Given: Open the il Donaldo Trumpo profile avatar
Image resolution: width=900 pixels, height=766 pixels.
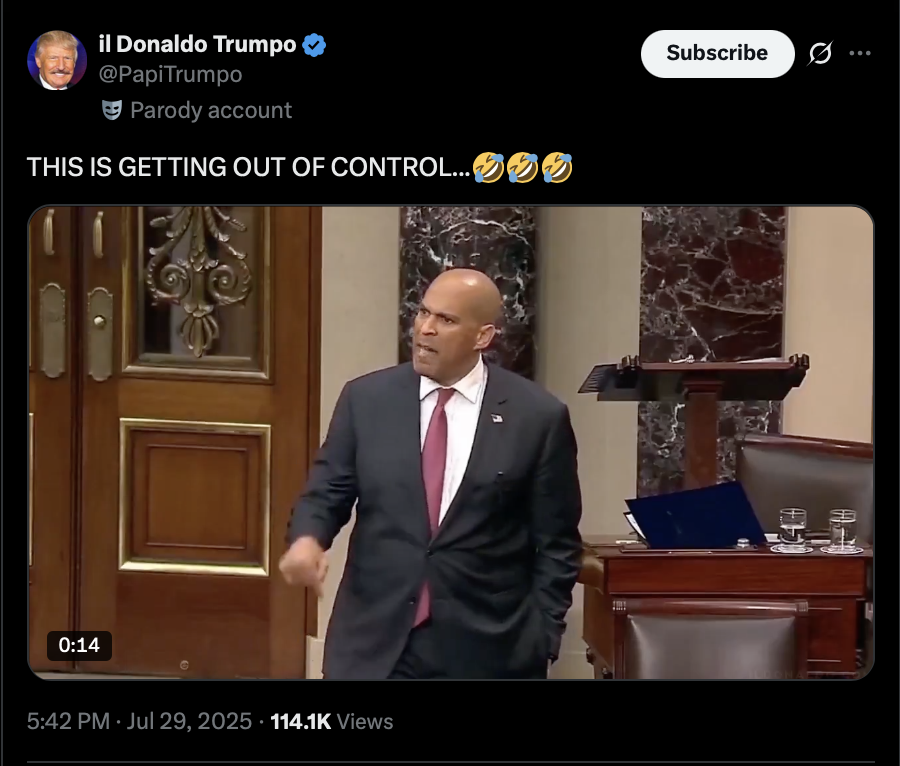Looking at the screenshot, I should click(57, 60).
